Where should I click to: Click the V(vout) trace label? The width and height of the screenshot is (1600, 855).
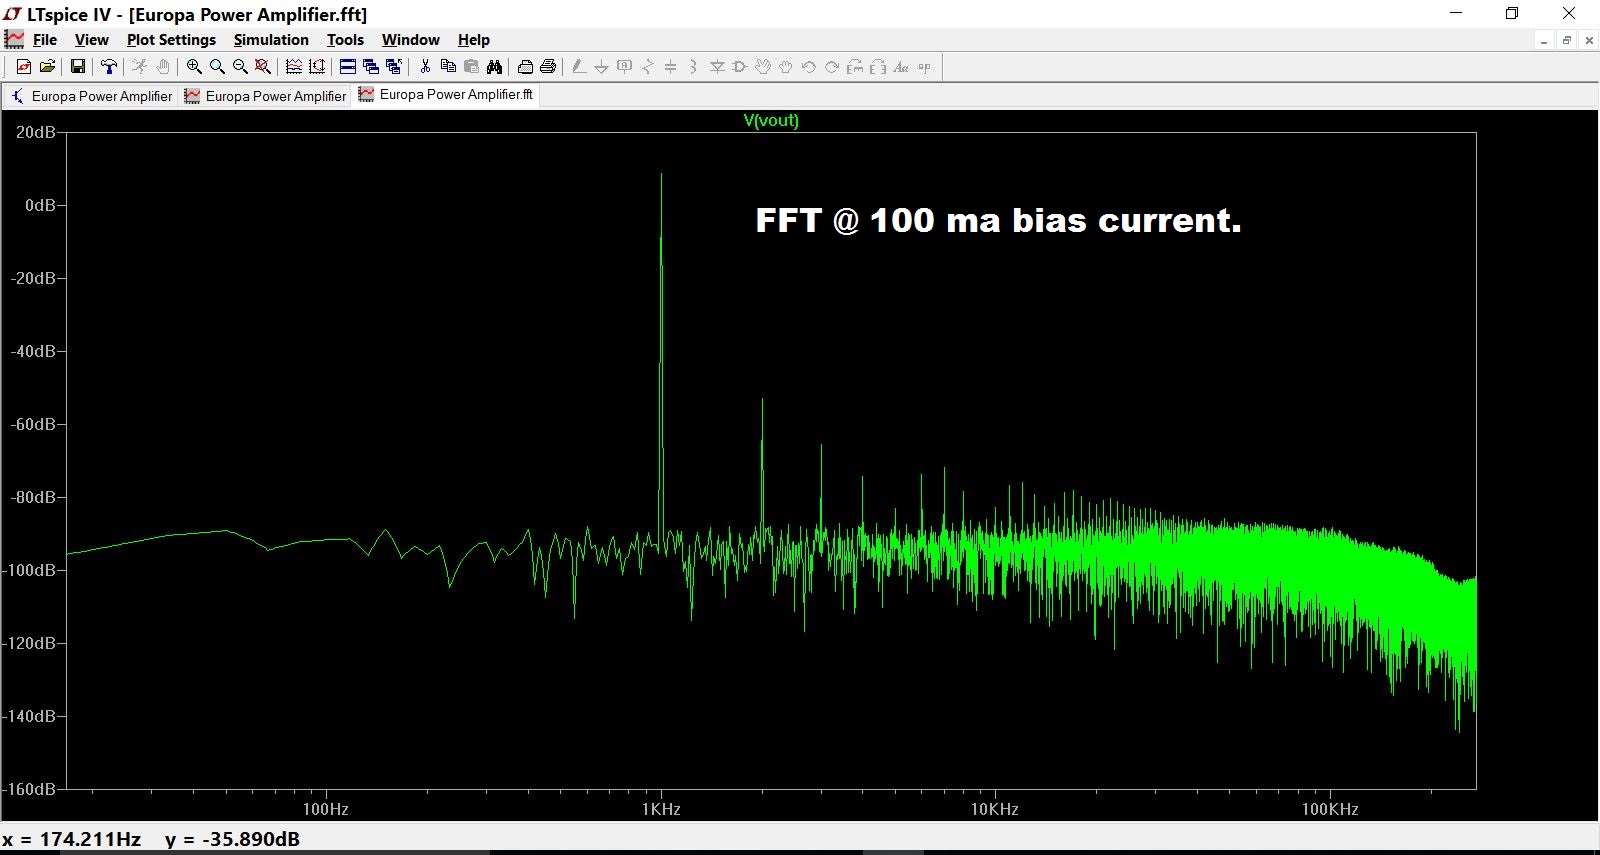[771, 120]
